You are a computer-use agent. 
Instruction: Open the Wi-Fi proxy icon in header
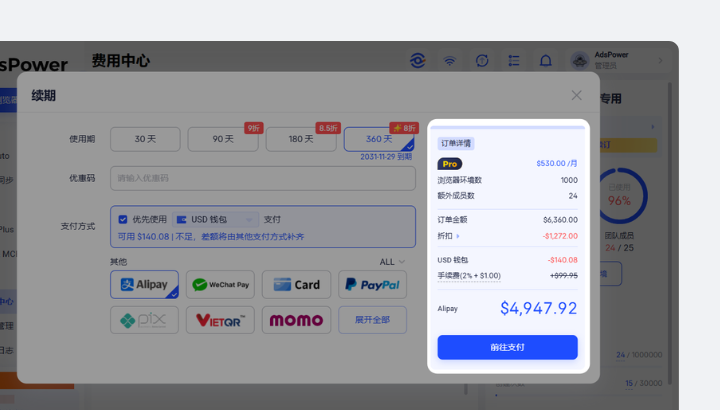pos(450,61)
